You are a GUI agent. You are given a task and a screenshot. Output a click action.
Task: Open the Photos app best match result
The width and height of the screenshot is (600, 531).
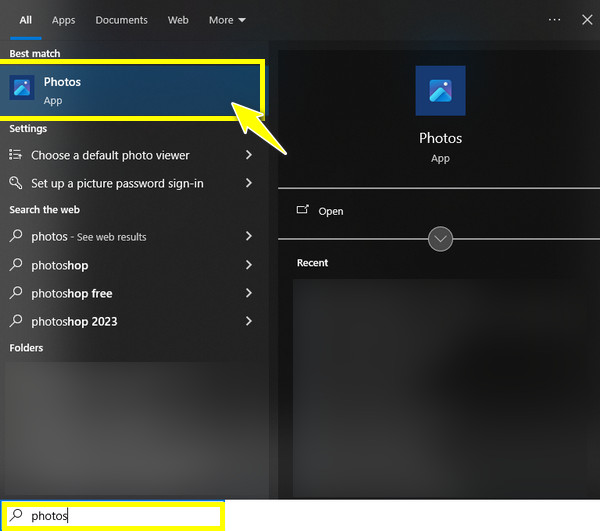(130, 90)
